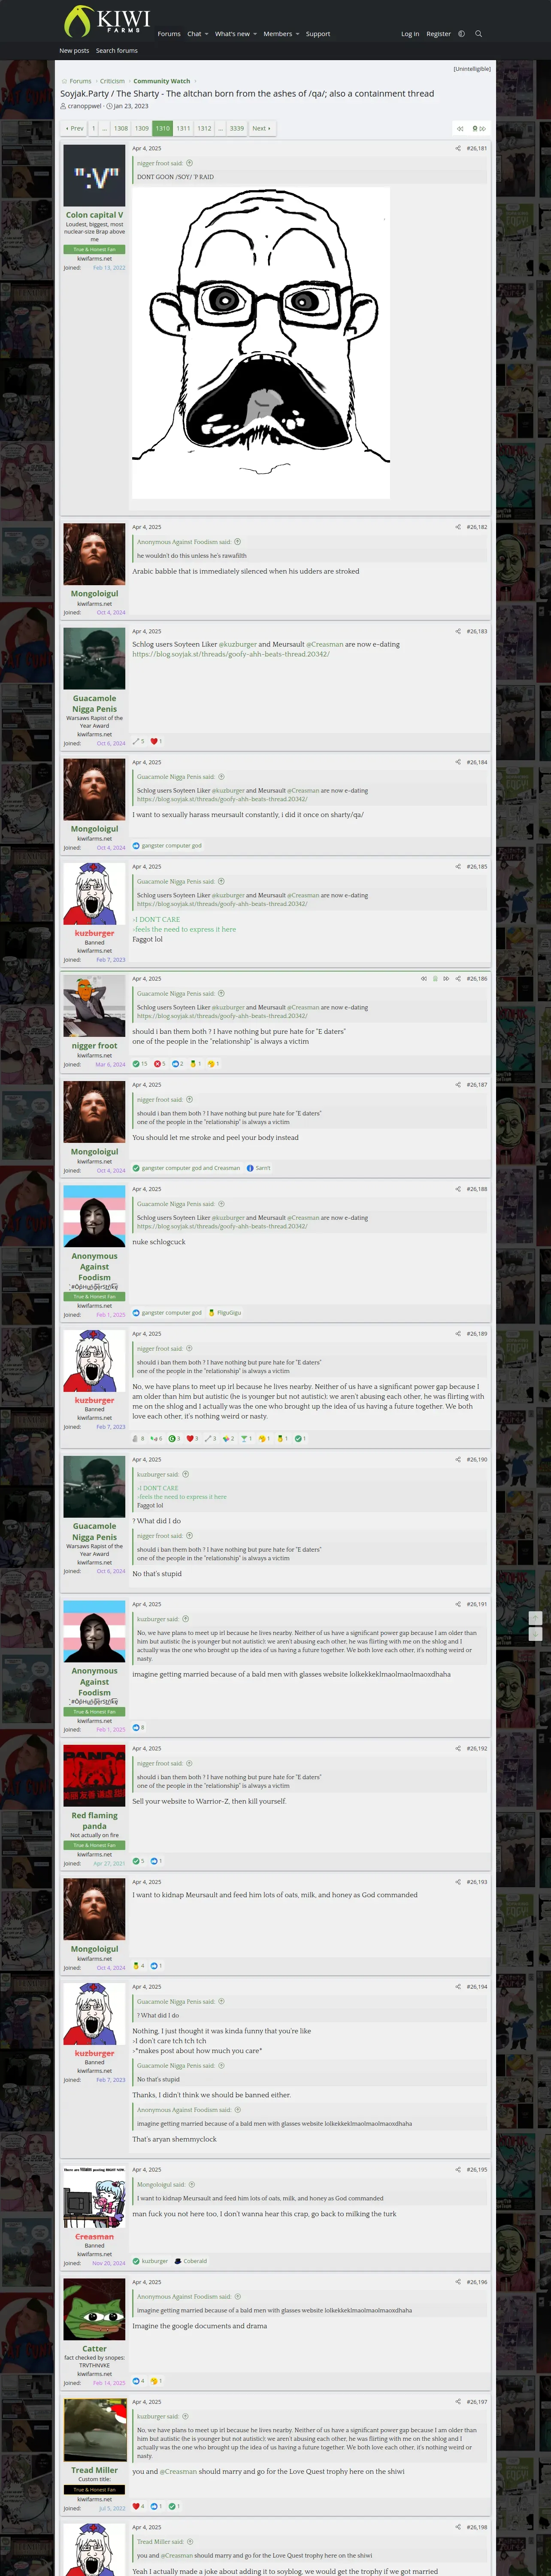Share post #26,189 via share icon
Viewport: 551px width, 2576px height.
[x=458, y=1334]
